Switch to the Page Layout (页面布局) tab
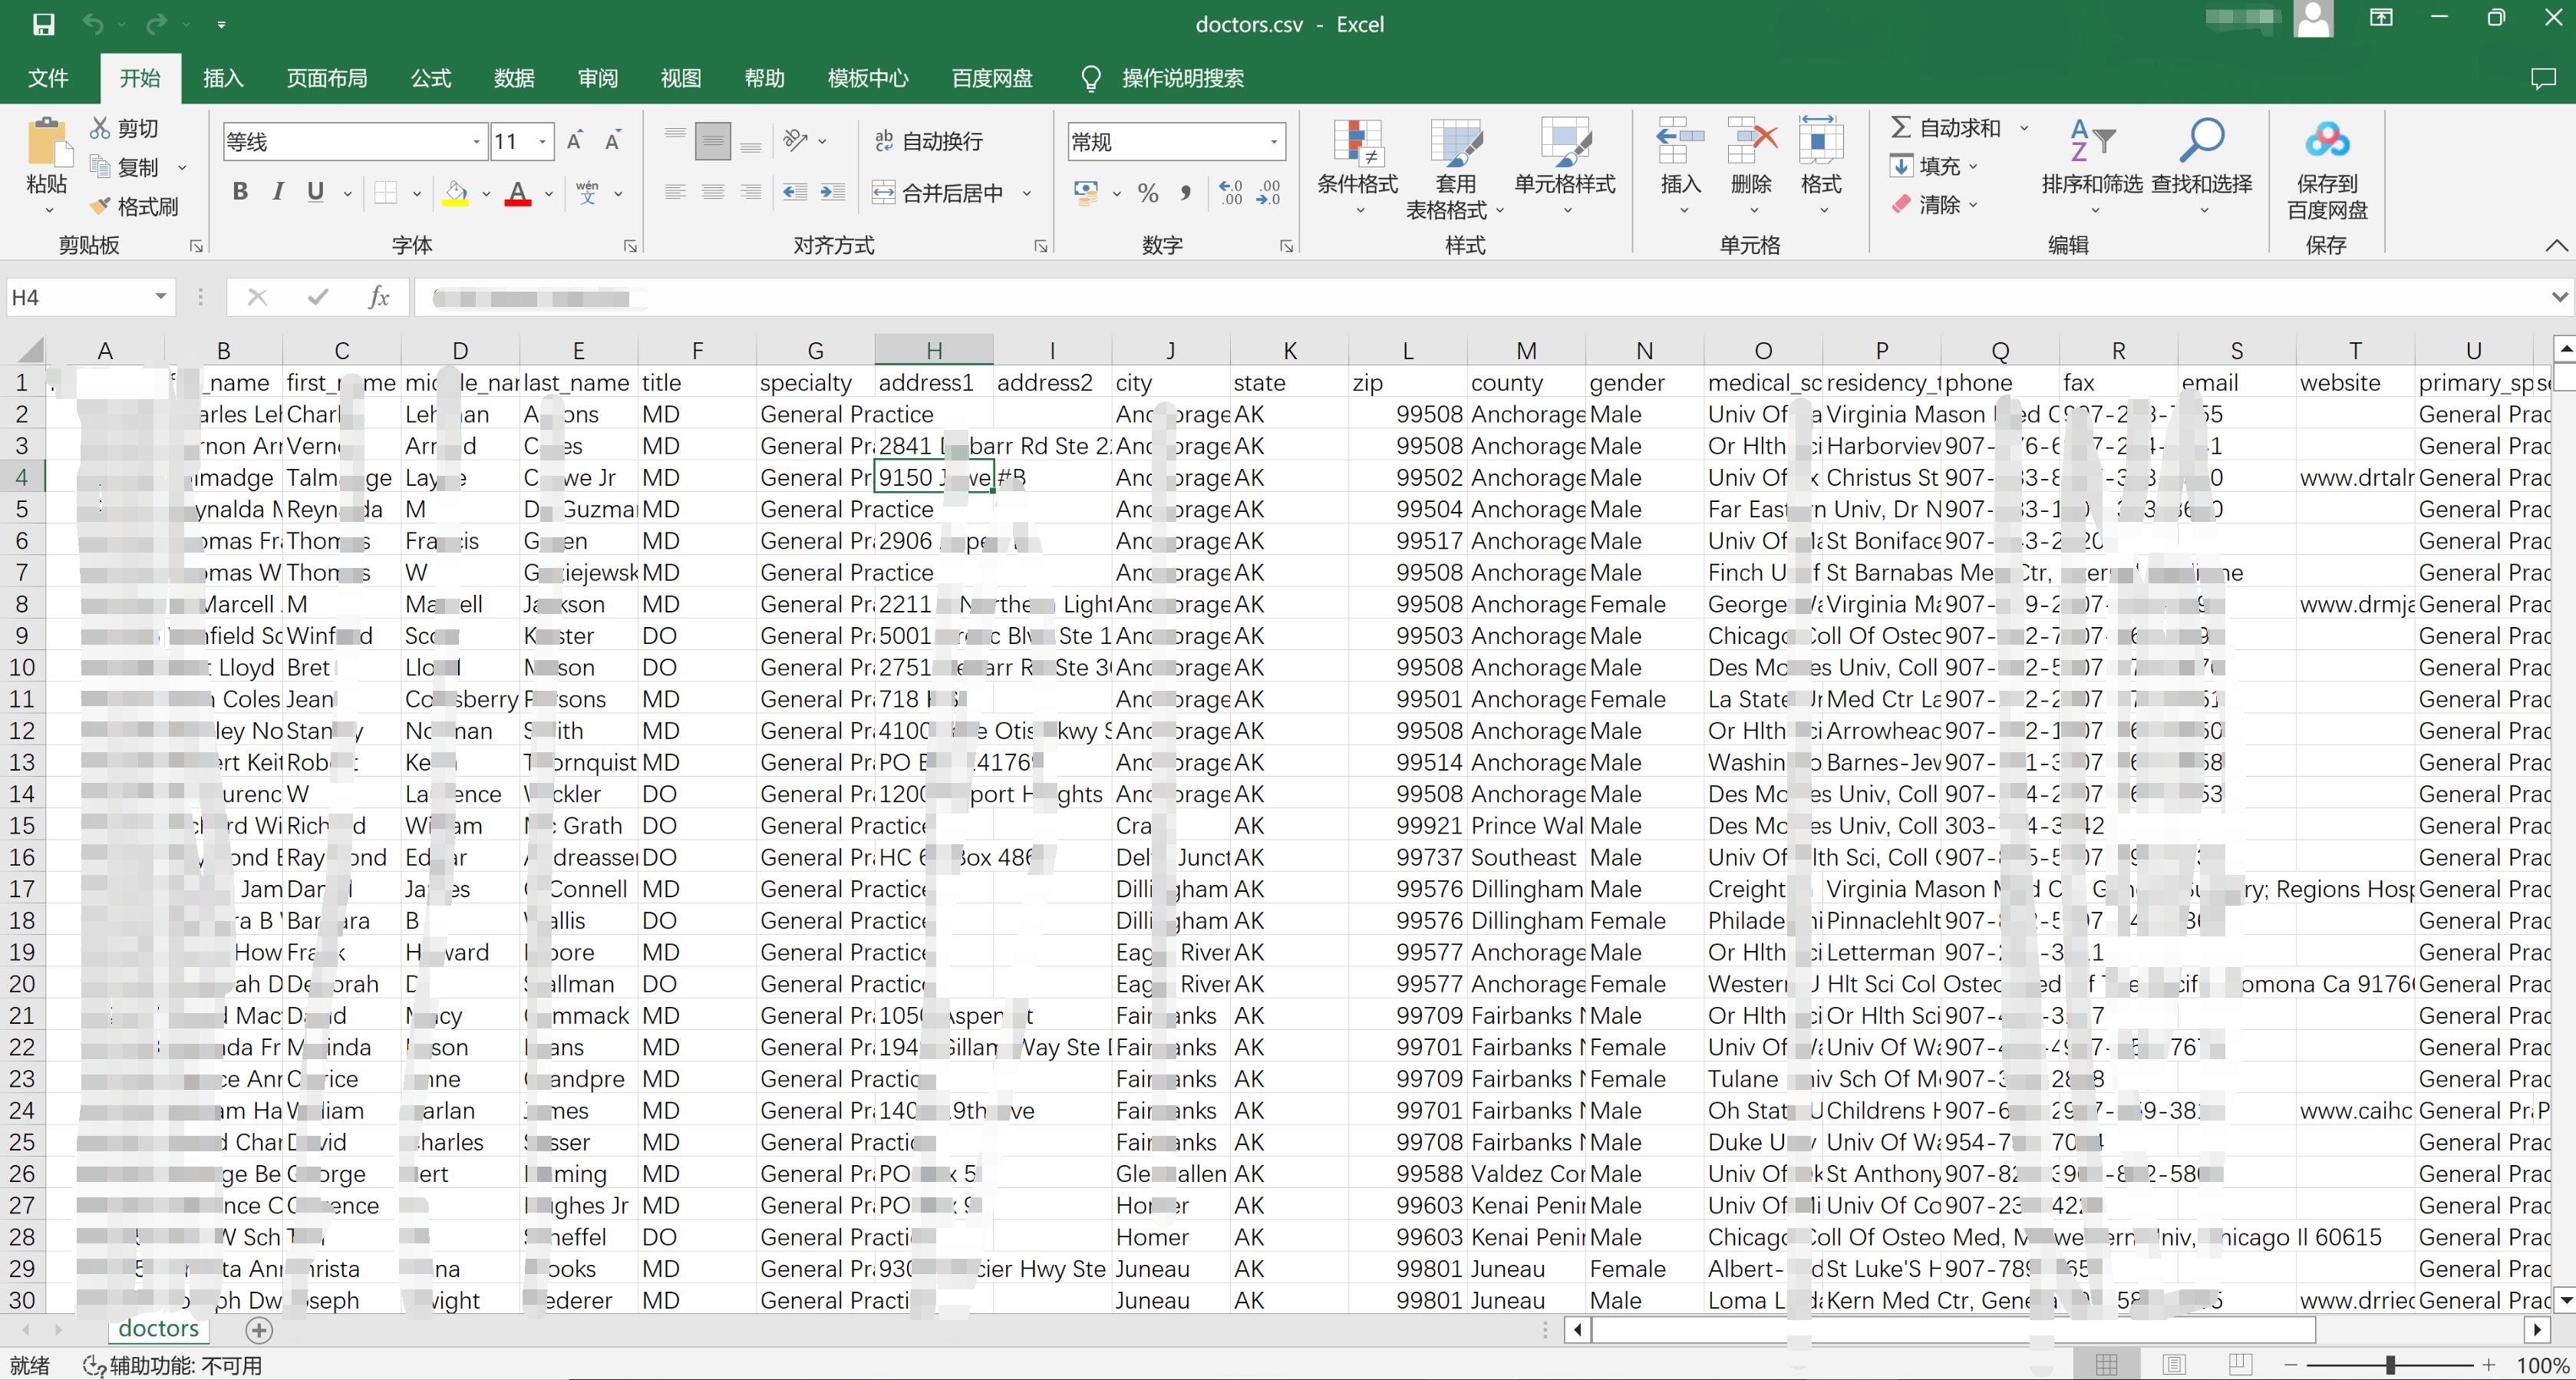The height and width of the screenshot is (1380, 2576). [327, 78]
